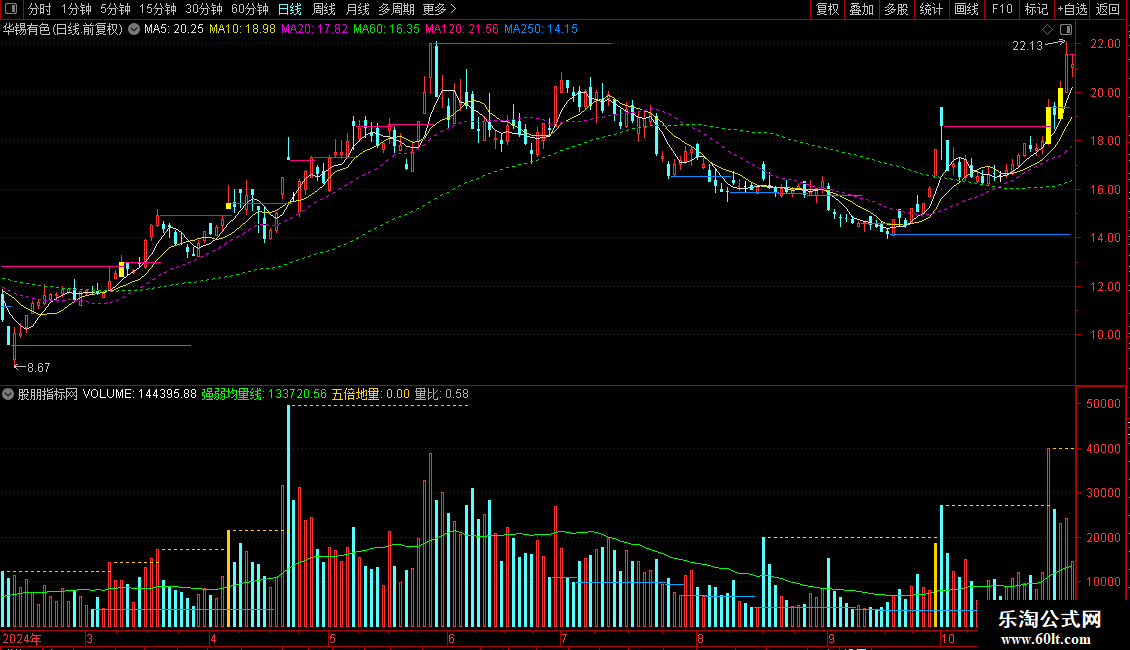Image resolution: width=1130 pixels, height=650 pixels.
Task: Click the 2024年 date axis label
Action: (22, 639)
